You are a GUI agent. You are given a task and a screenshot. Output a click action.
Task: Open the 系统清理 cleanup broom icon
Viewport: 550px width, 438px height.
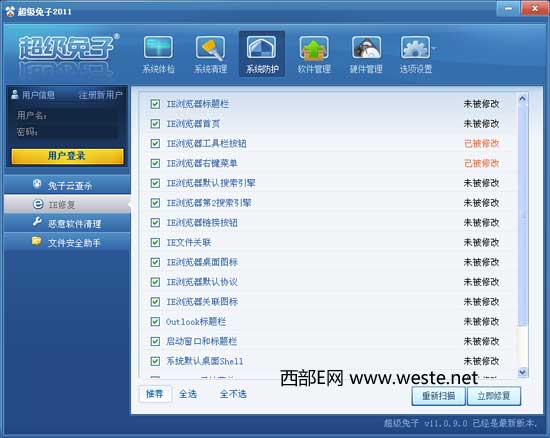[x=210, y=48]
